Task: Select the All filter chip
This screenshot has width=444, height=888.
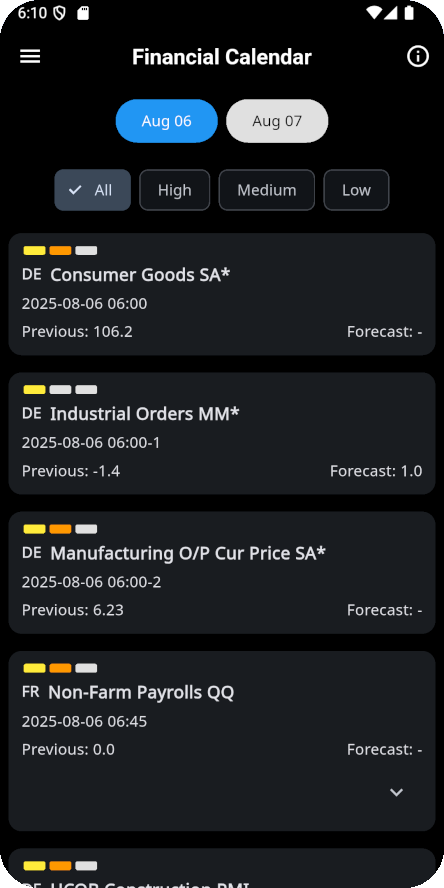Action: pos(92,190)
